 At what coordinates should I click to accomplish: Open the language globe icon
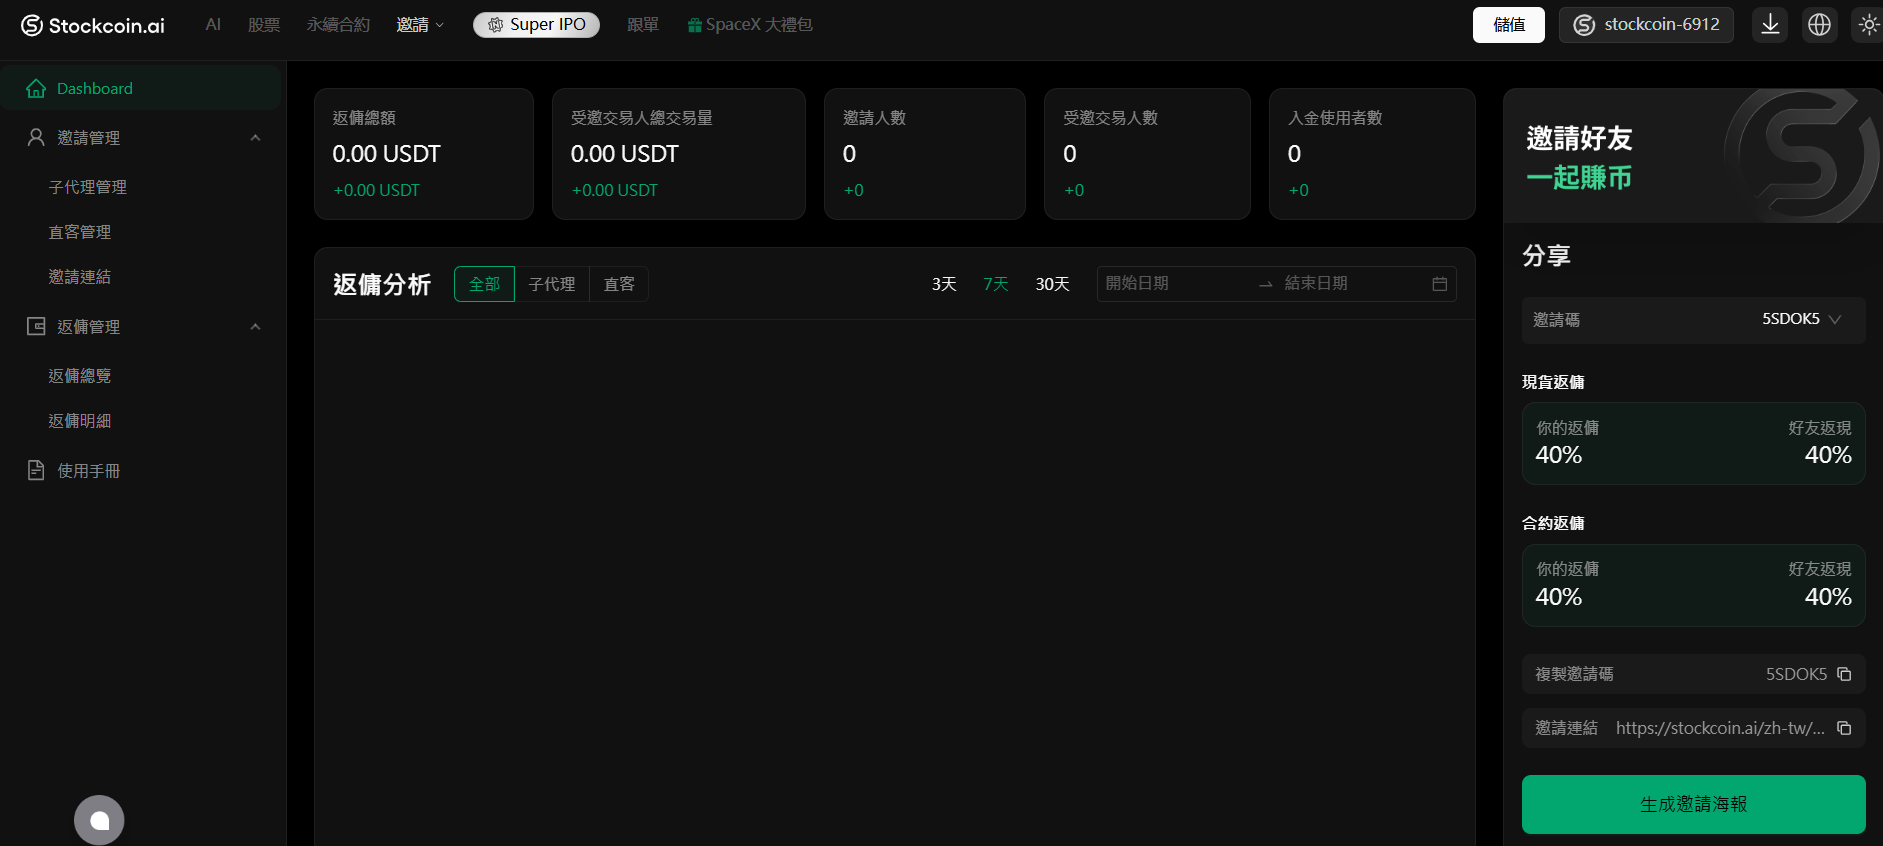(x=1819, y=25)
